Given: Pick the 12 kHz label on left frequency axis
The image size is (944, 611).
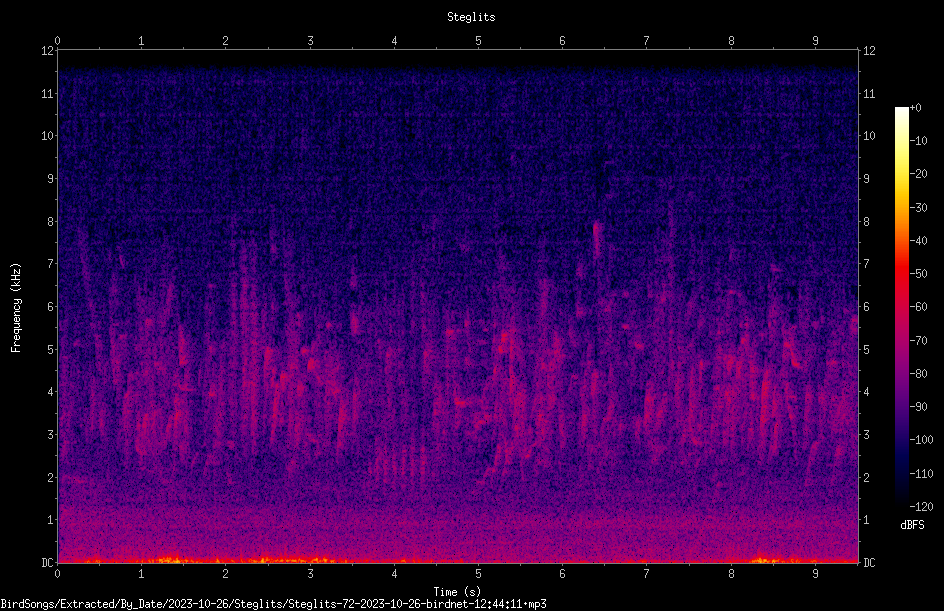Looking at the screenshot, I should [x=48, y=51].
